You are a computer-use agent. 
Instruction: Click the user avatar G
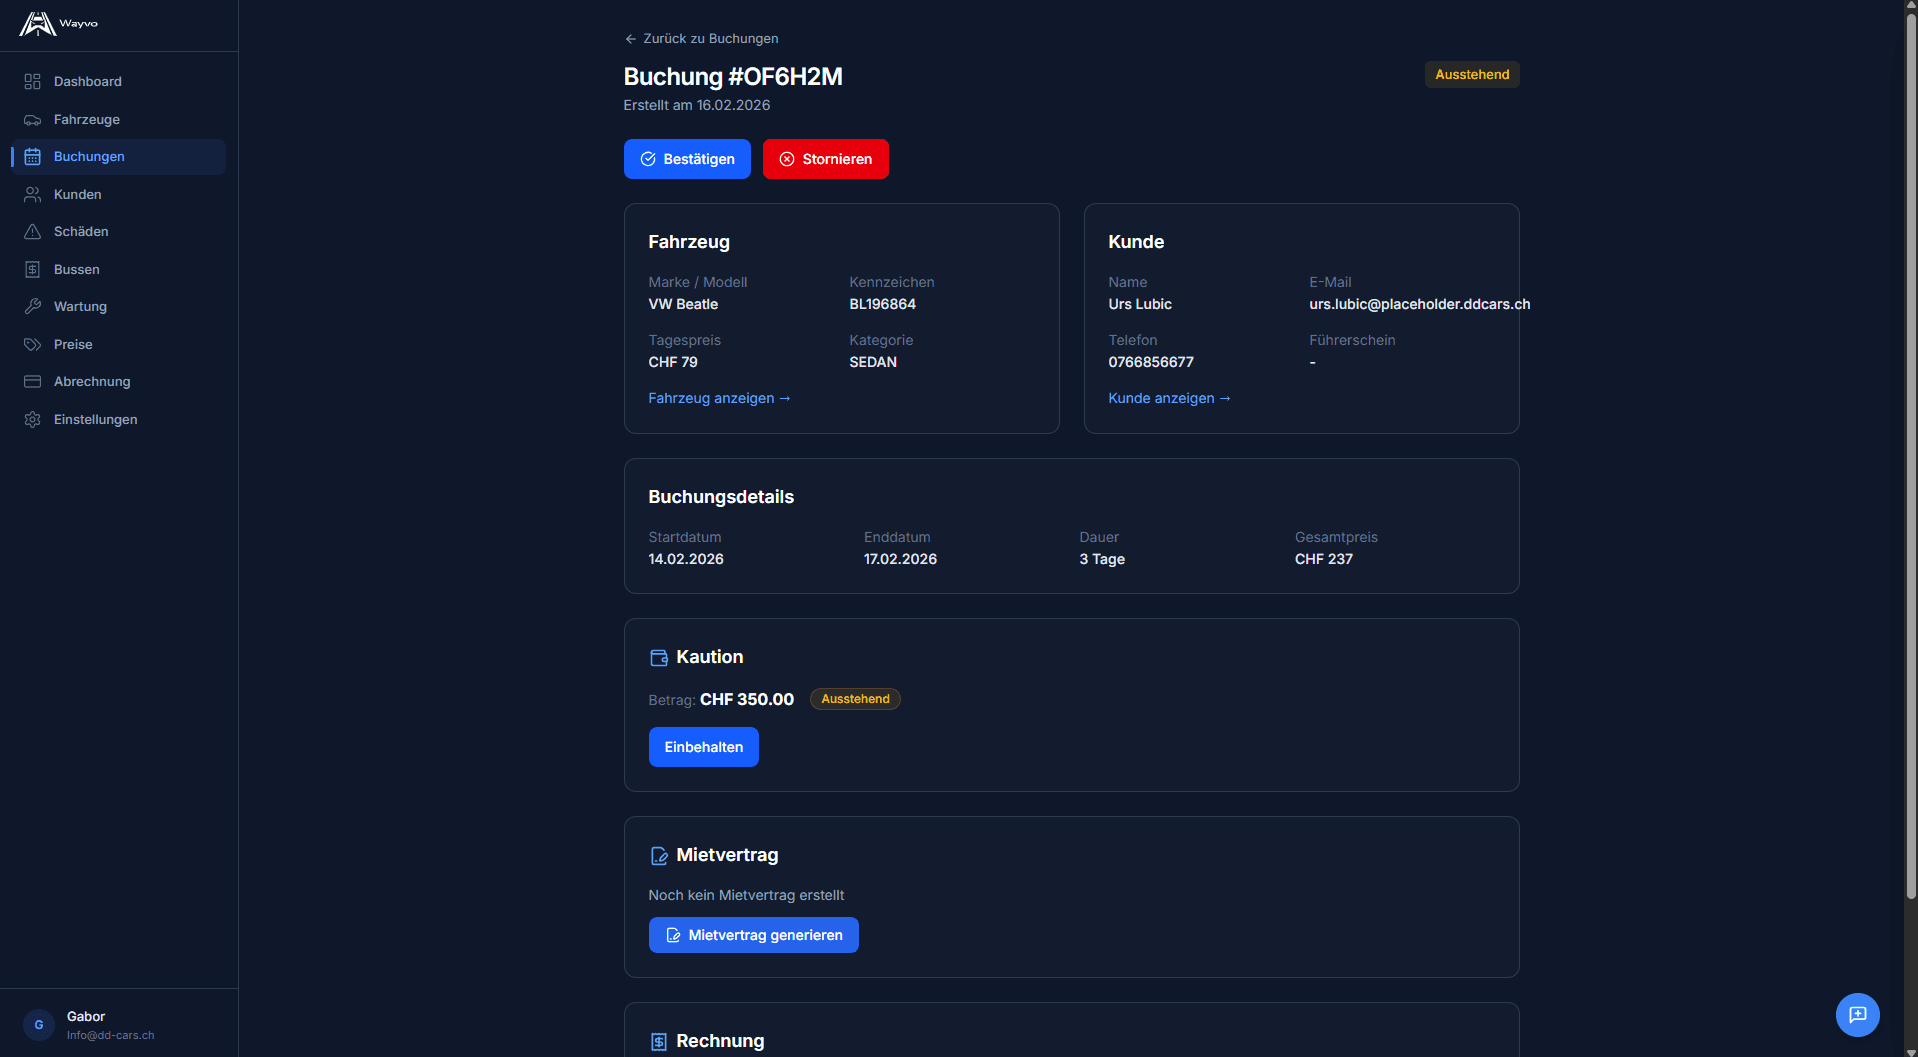pos(39,1025)
